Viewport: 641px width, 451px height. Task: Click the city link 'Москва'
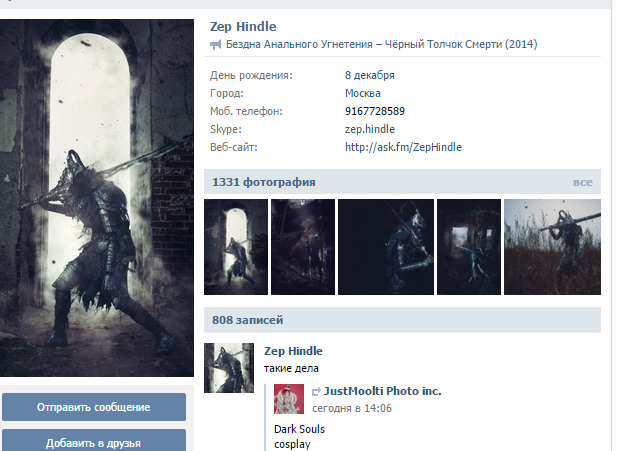coord(363,93)
